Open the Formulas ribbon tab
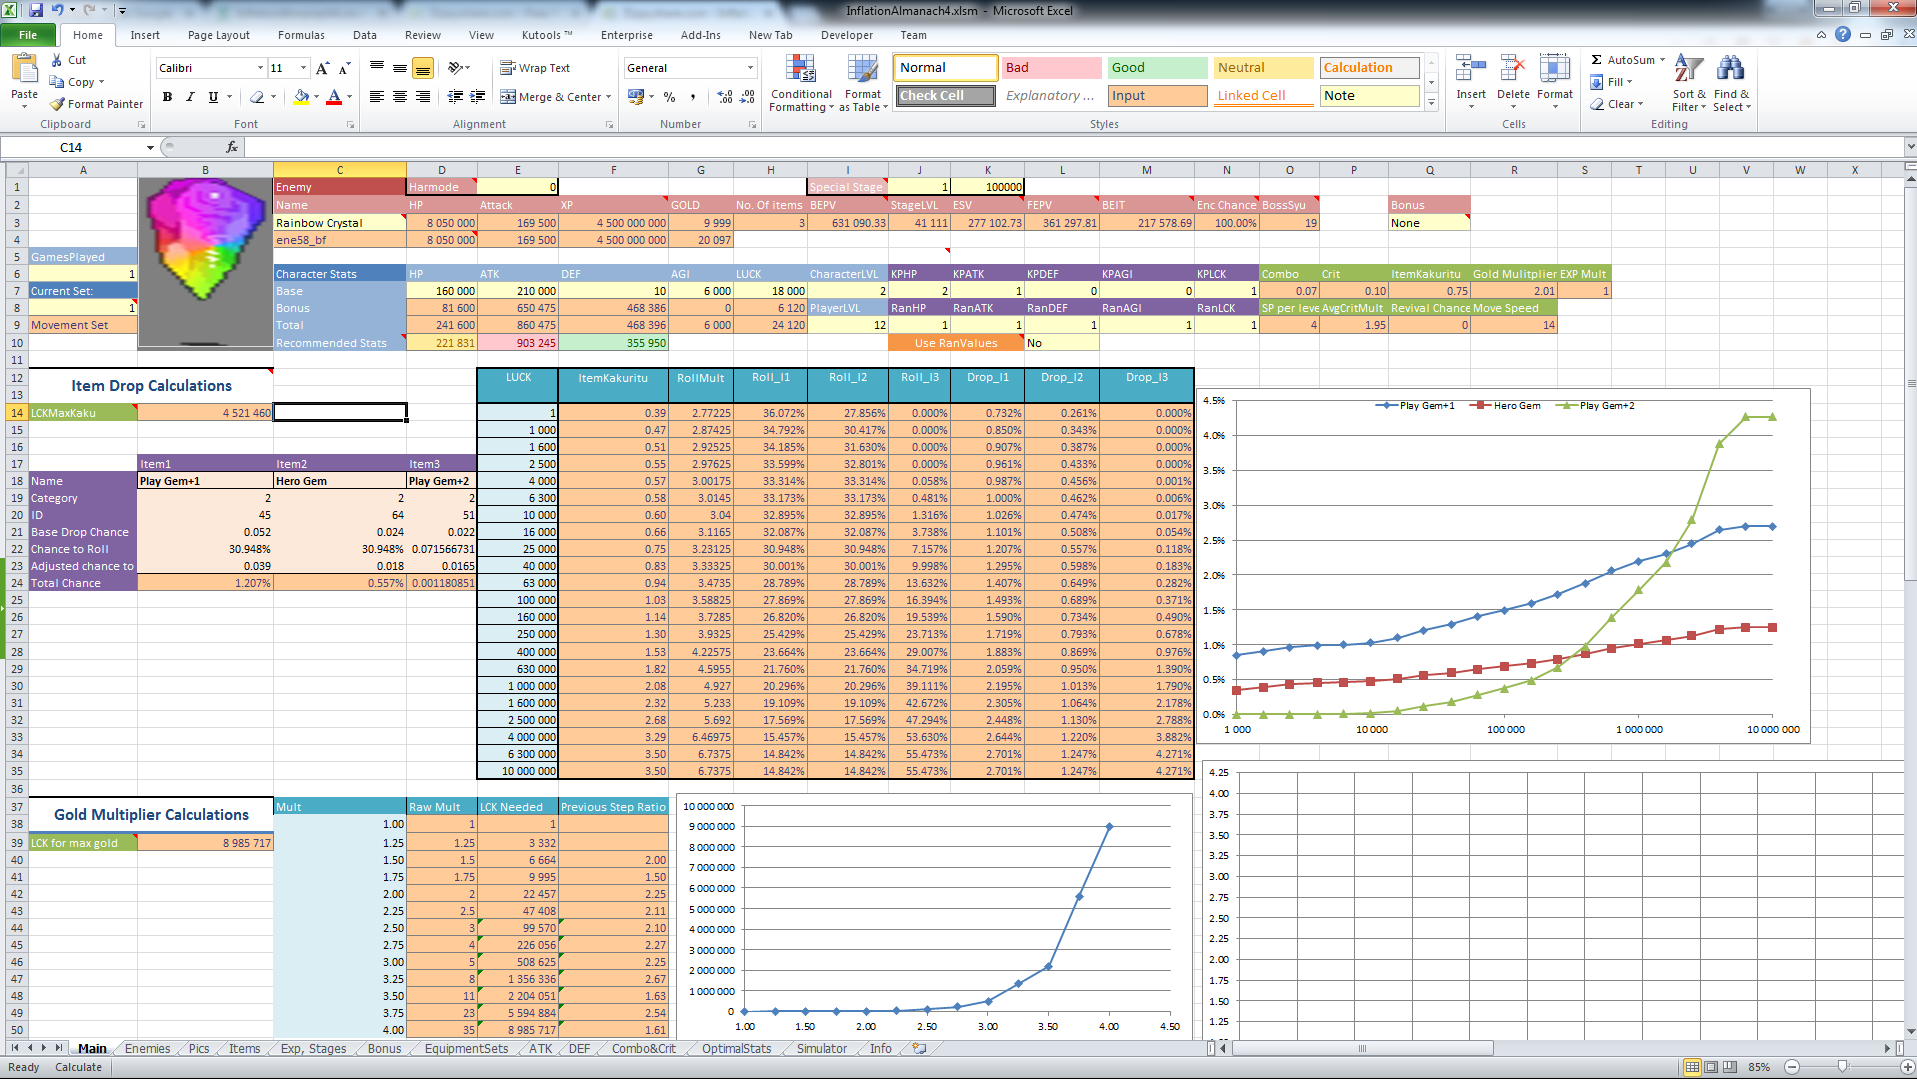 click(301, 35)
